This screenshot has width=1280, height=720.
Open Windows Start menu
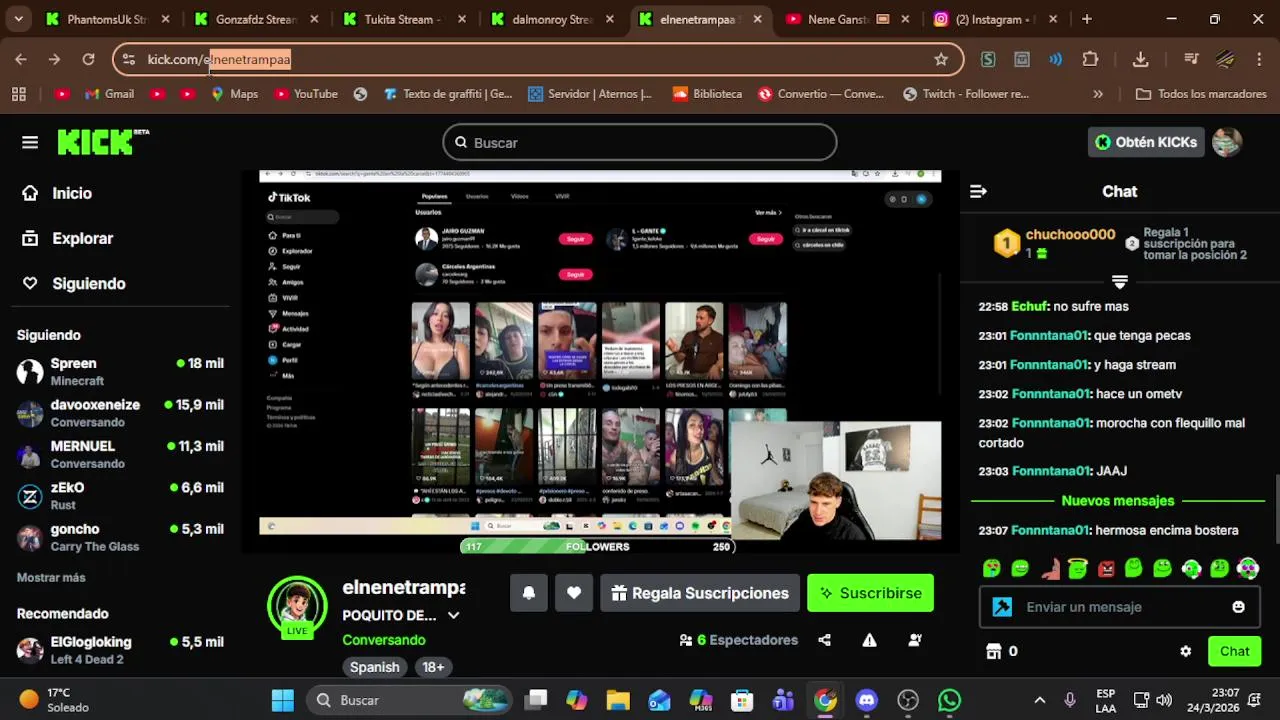[x=283, y=700]
